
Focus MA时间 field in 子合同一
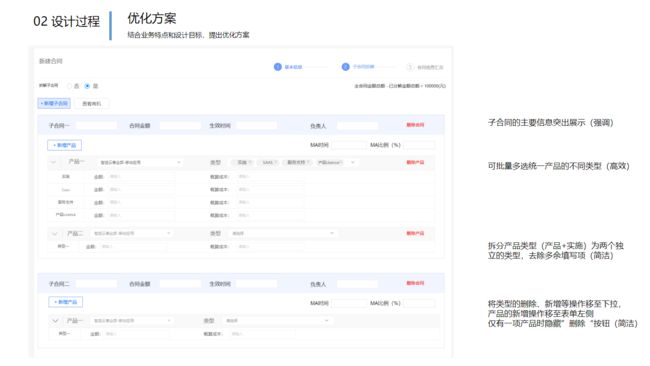349,145
